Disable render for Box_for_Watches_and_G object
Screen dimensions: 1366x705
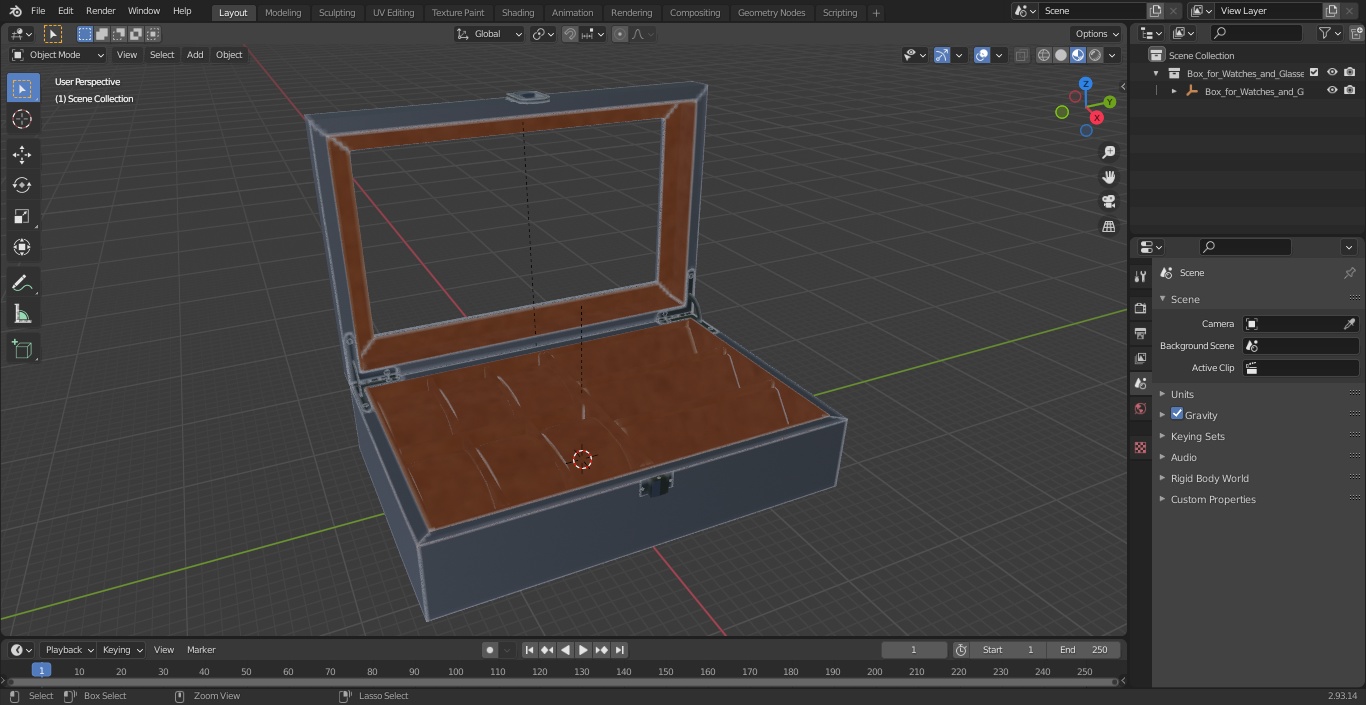pos(1350,91)
